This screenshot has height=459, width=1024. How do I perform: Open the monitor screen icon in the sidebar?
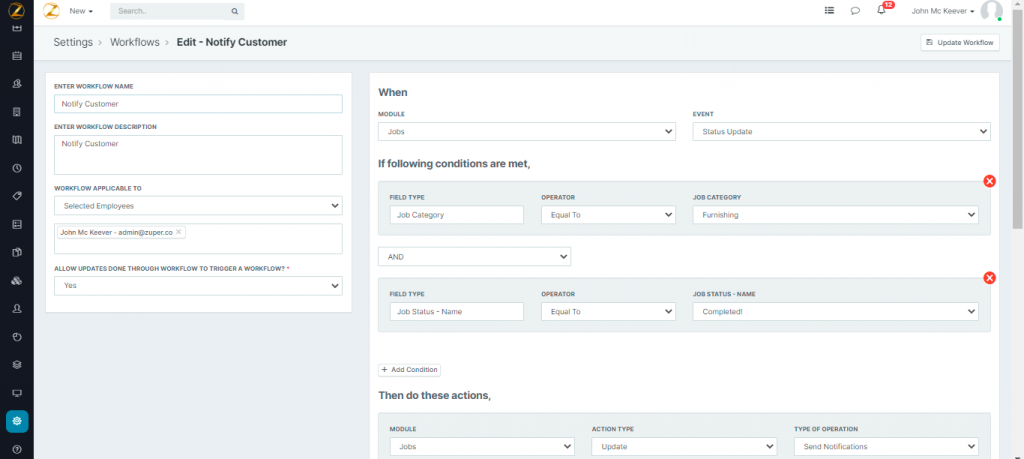17,393
